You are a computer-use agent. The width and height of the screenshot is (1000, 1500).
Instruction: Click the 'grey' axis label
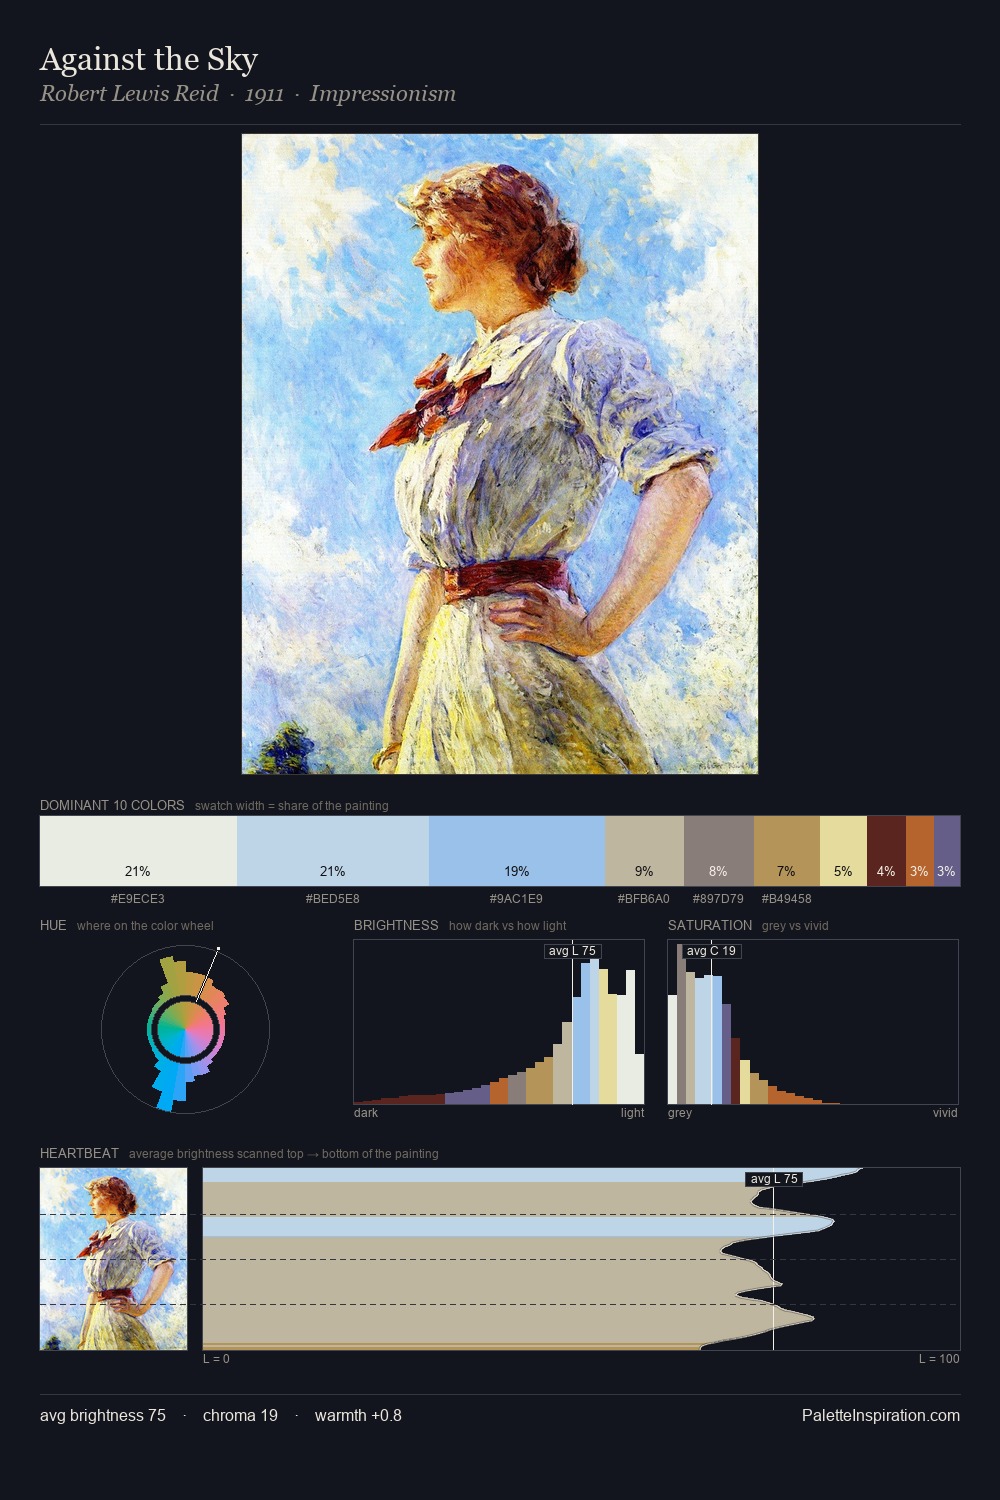[680, 1113]
